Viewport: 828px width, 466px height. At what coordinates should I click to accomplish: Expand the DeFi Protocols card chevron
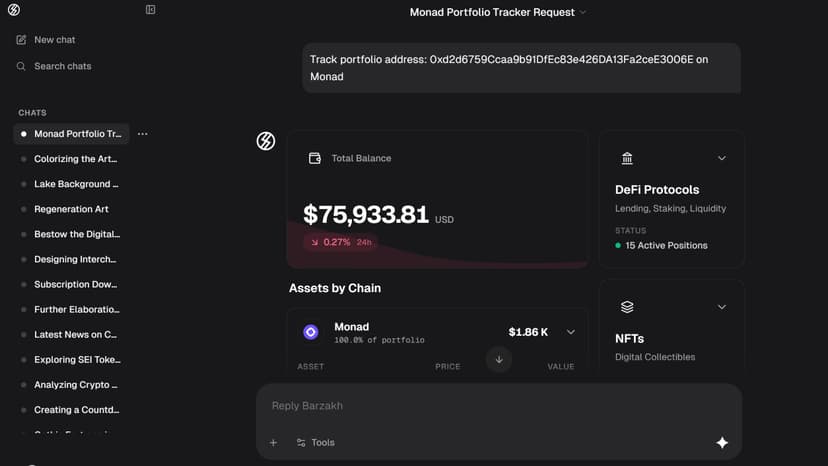click(x=722, y=158)
